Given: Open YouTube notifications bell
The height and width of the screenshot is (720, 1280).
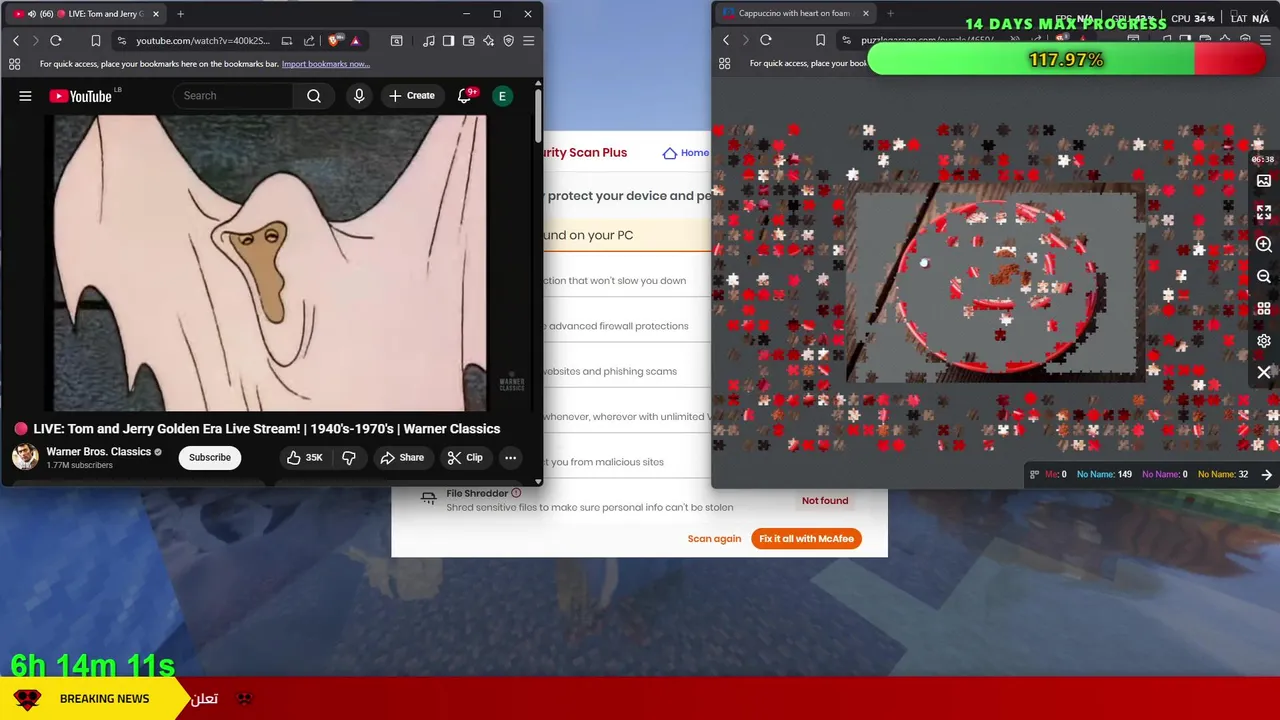Looking at the screenshot, I should (x=465, y=96).
